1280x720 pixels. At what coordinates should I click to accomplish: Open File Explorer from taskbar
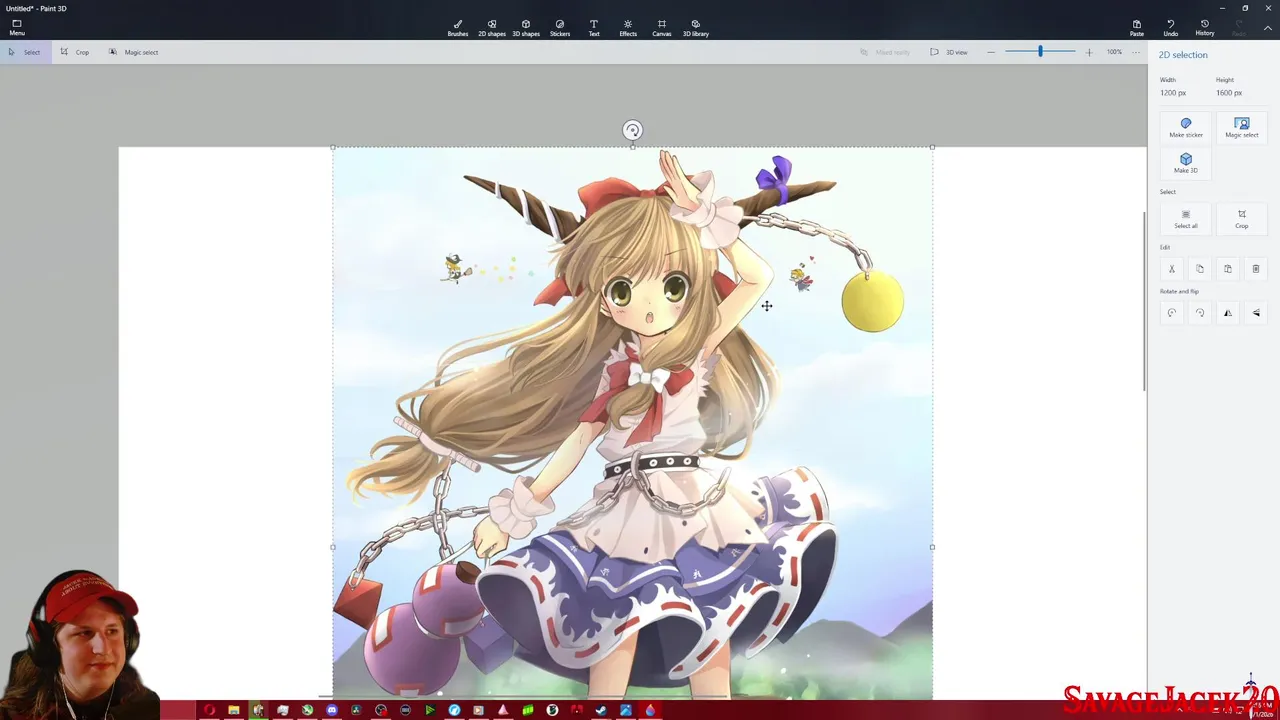(234, 710)
